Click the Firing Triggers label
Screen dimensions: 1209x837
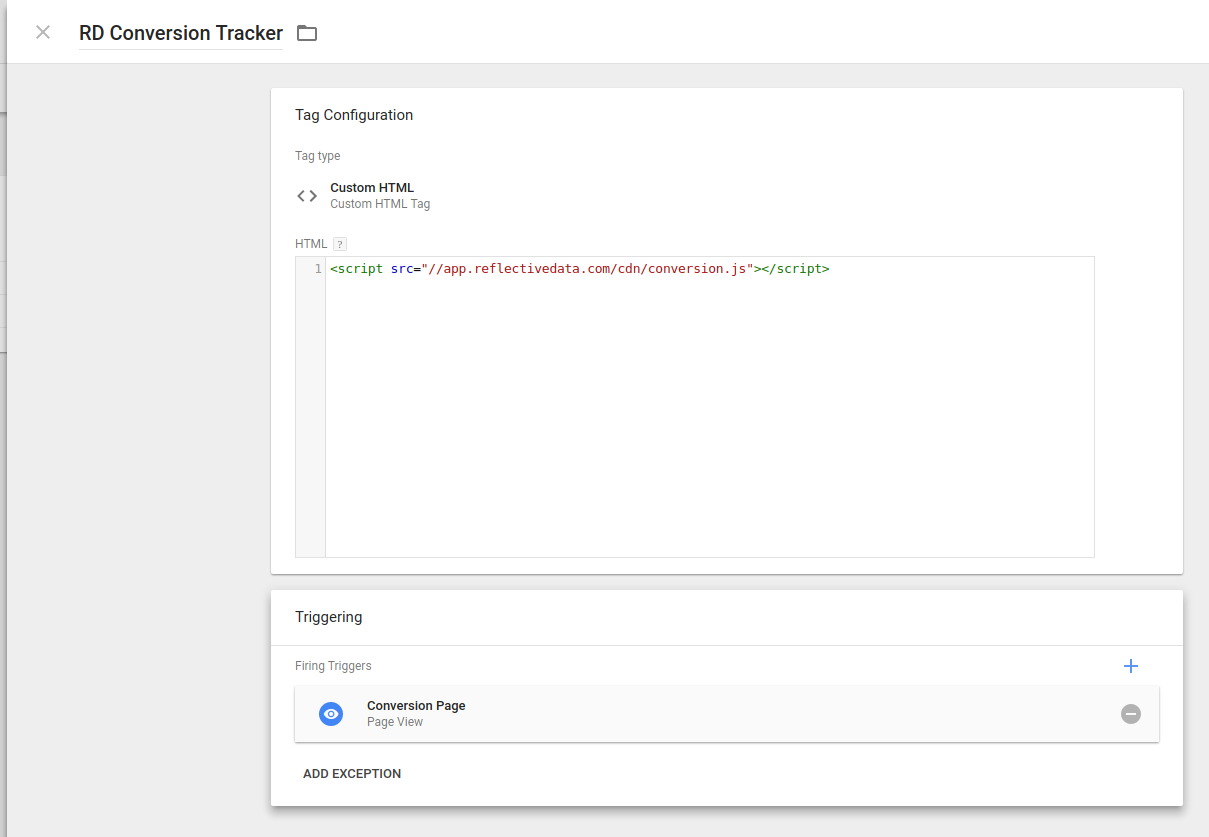(333, 666)
